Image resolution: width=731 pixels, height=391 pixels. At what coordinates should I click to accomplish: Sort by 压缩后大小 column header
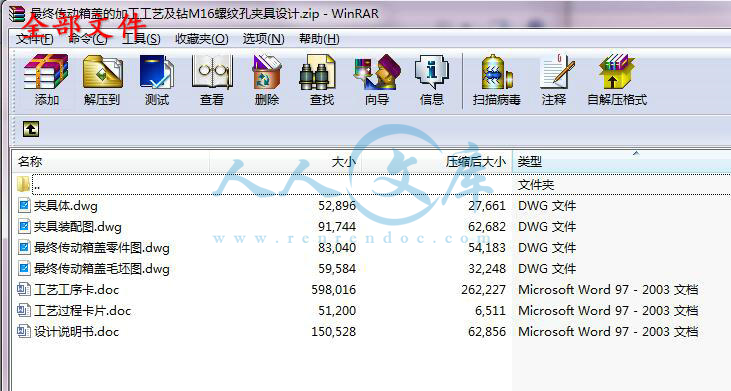(436, 162)
